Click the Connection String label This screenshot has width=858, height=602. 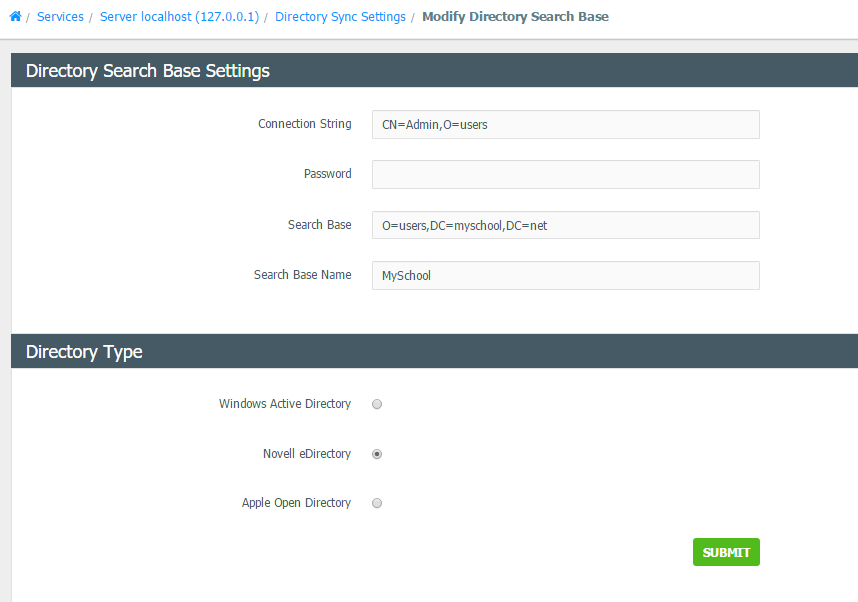click(x=305, y=124)
